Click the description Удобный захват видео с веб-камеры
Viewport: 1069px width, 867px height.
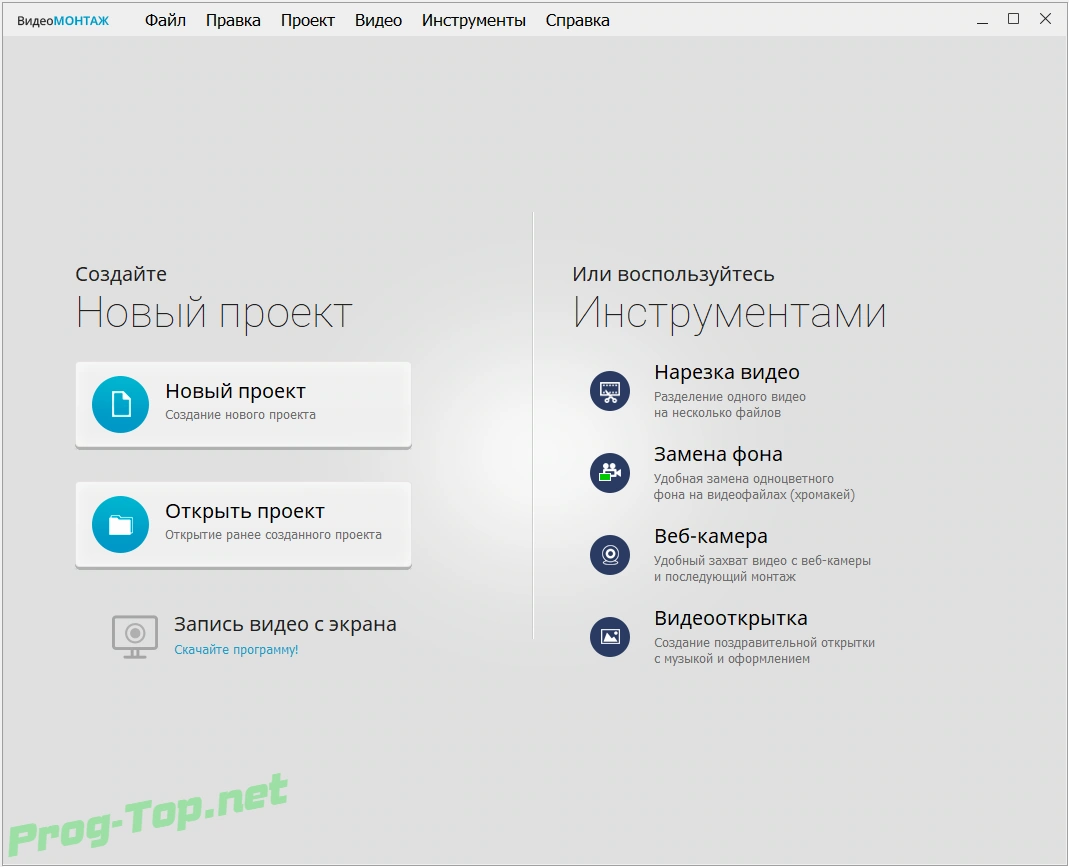(762, 560)
